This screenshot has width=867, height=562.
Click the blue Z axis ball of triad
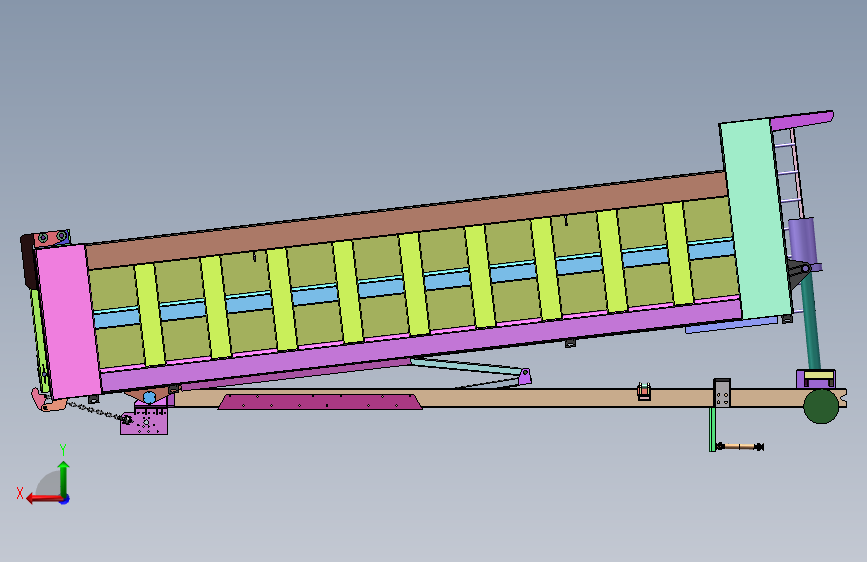[65, 499]
